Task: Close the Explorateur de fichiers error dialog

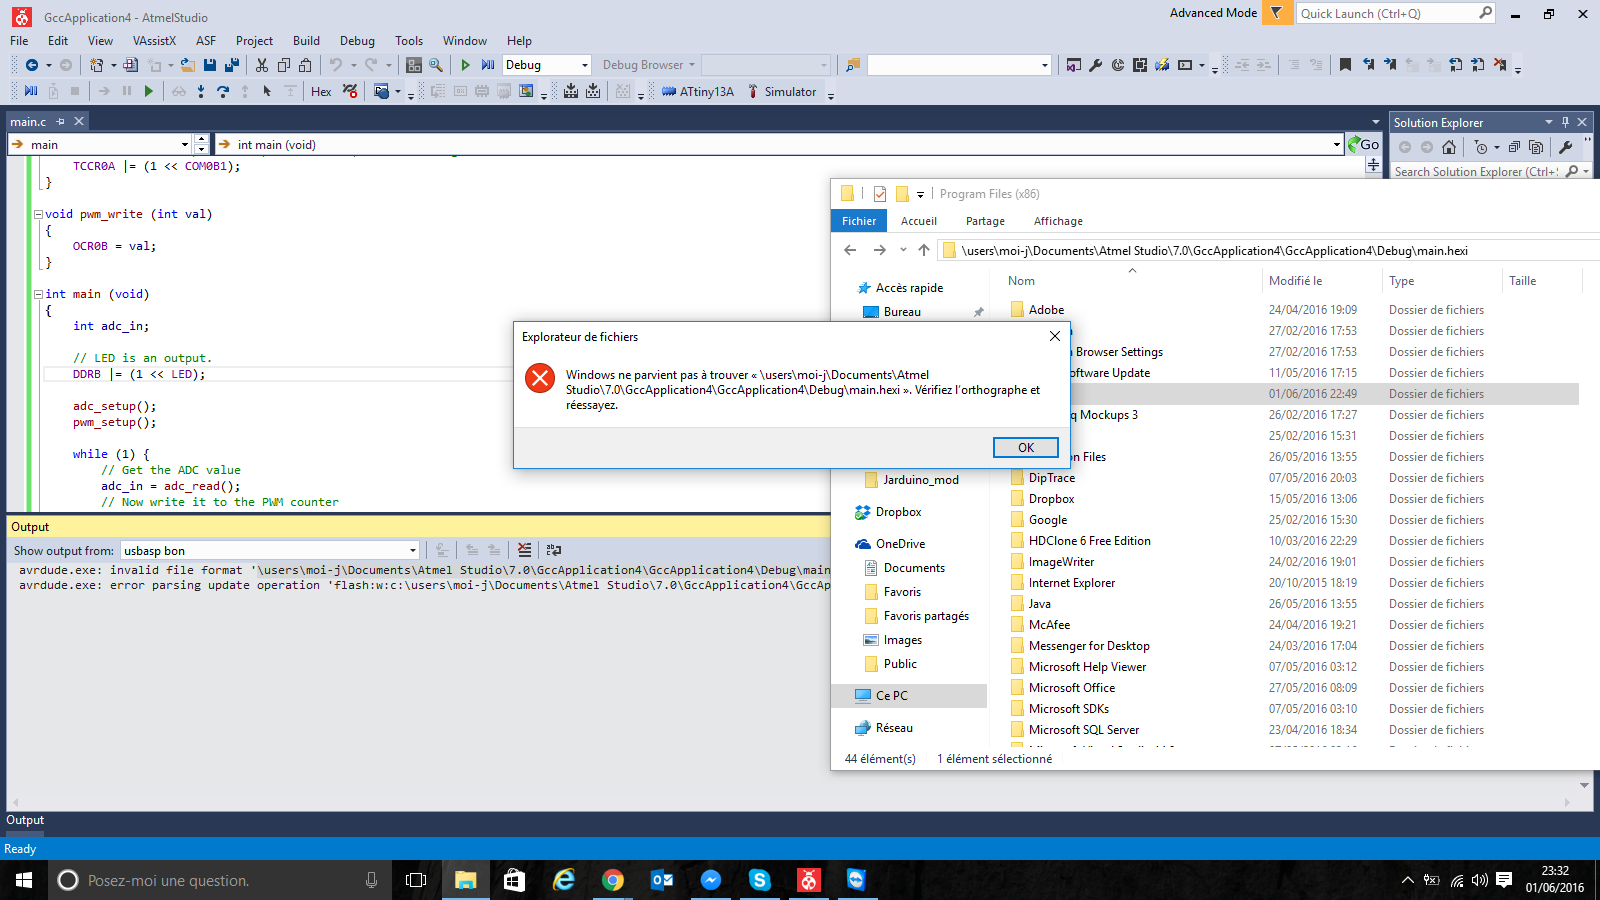Action: point(1054,336)
